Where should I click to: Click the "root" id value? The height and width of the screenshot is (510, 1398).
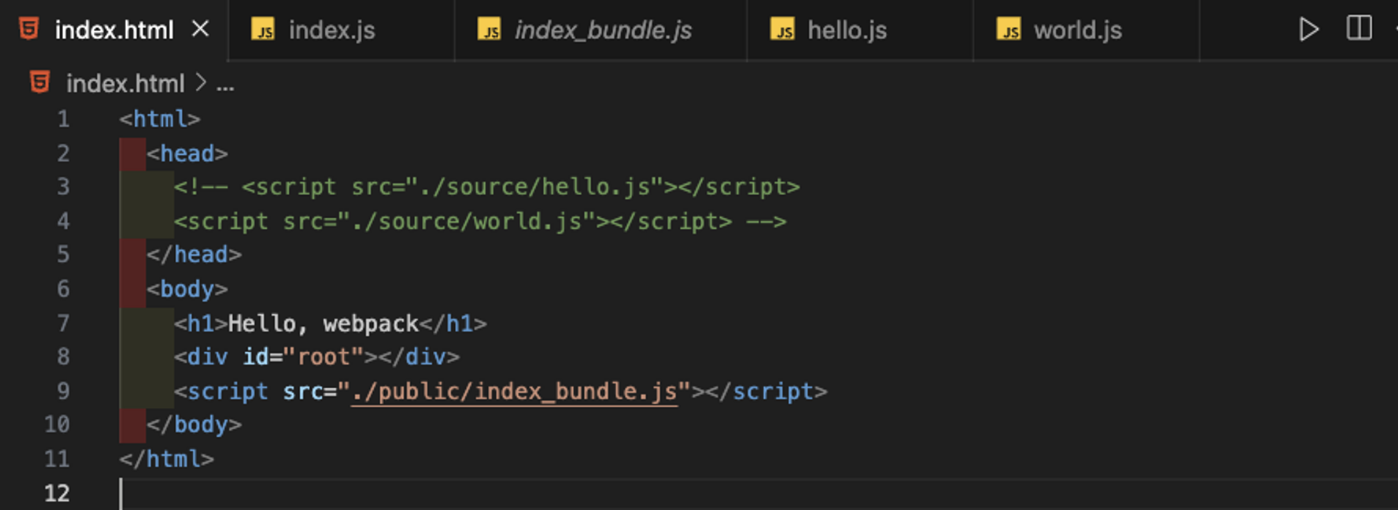[323, 357]
